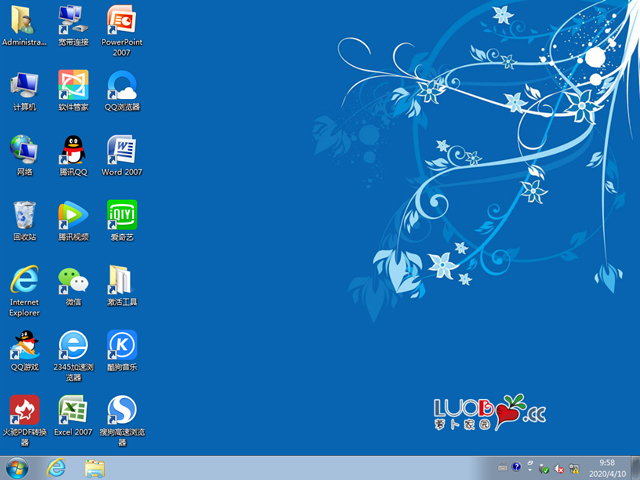640x480 pixels.
Task: Click the blue help question-mark tray icon
Action: point(516,467)
